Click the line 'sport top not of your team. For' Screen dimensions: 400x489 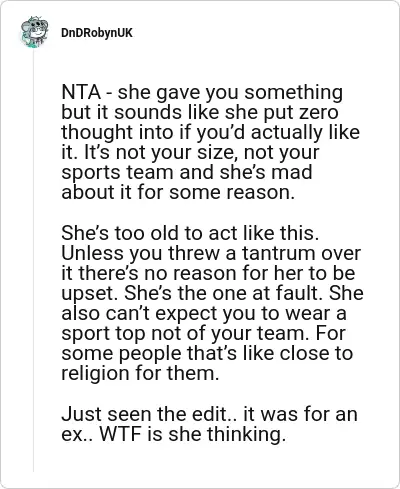click(203, 334)
